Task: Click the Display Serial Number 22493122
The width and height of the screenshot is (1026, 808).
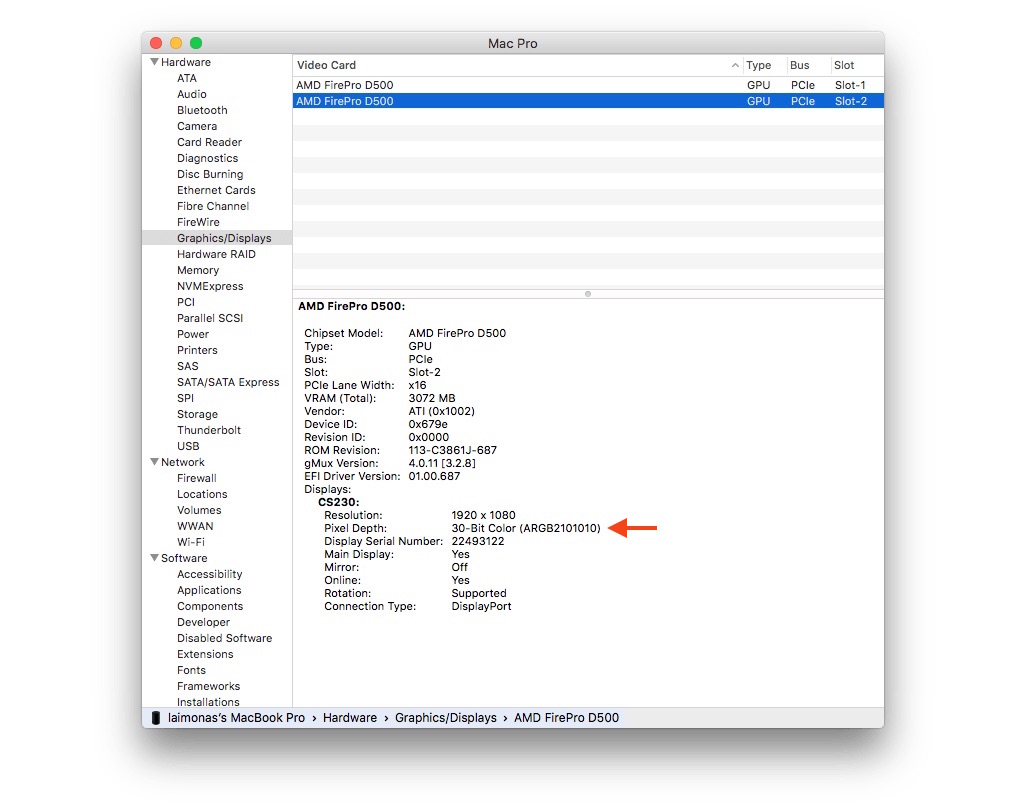Action: [478, 541]
